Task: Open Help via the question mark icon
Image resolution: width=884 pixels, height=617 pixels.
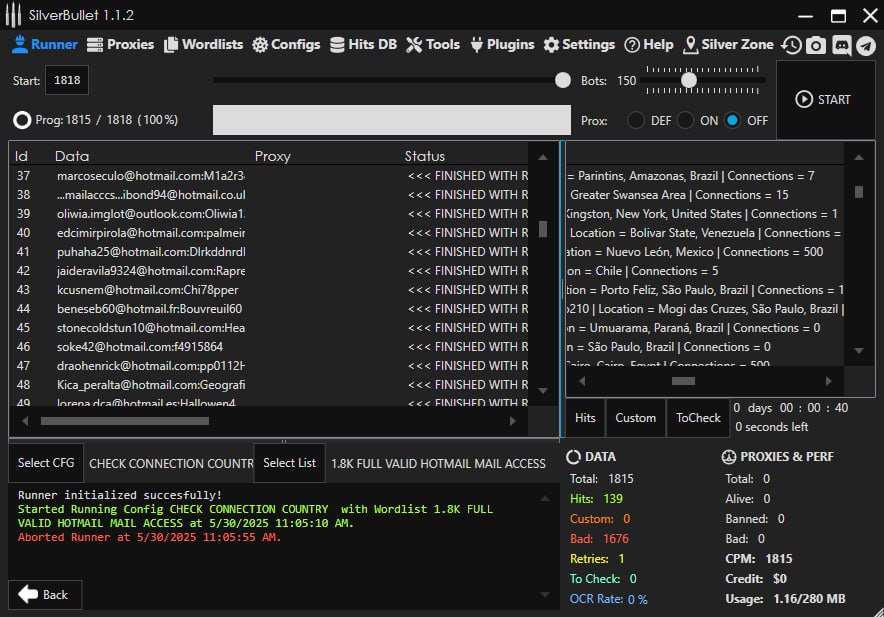Action: [x=632, y=45]
